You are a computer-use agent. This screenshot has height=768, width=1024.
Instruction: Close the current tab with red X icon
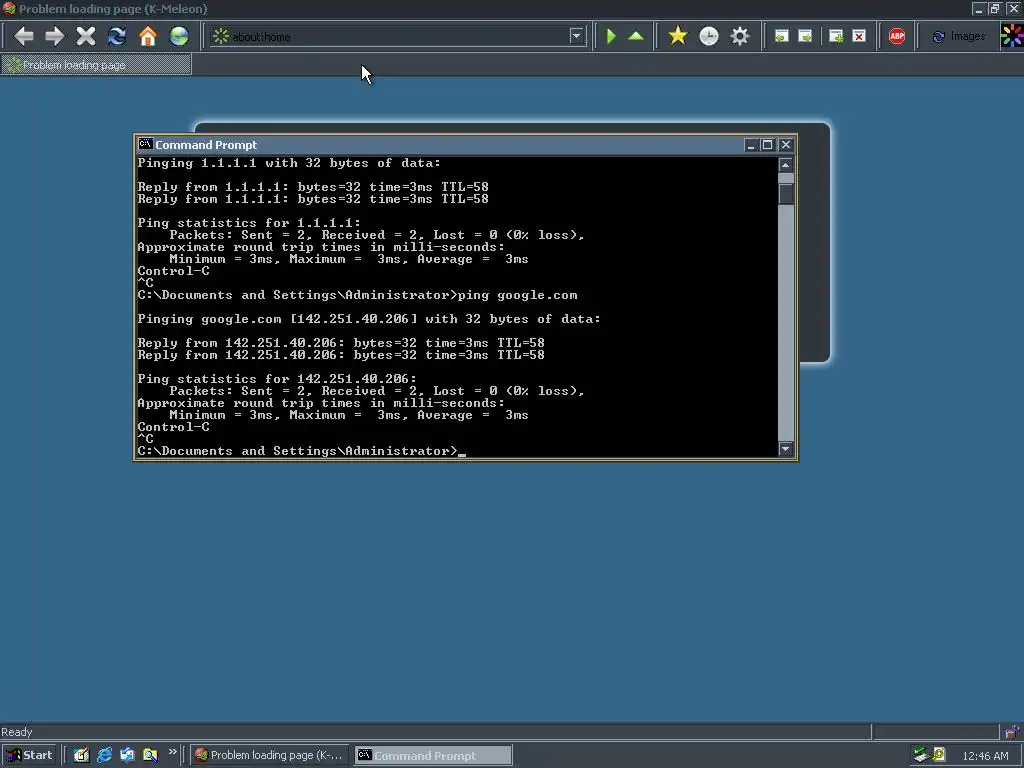point(859,37)
